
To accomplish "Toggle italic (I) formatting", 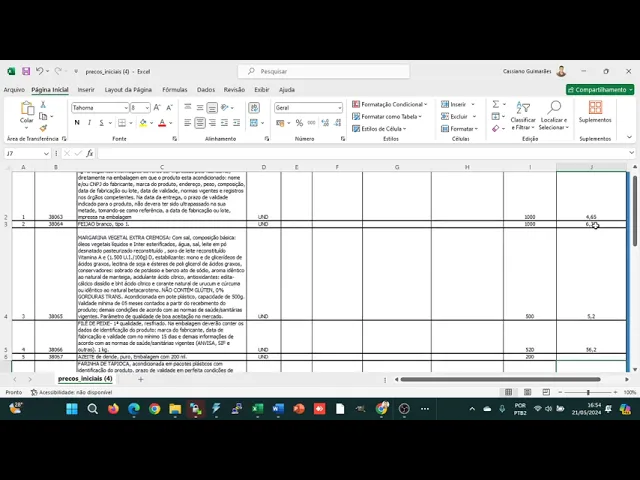I will coord(89,123).
